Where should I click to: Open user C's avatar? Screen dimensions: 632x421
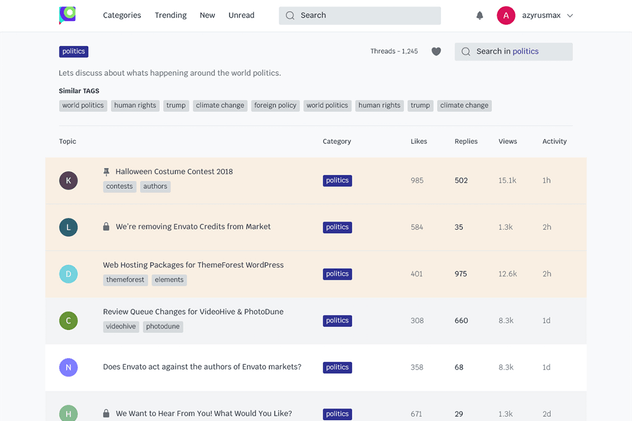pyautogui.click(x=69, y=321)
